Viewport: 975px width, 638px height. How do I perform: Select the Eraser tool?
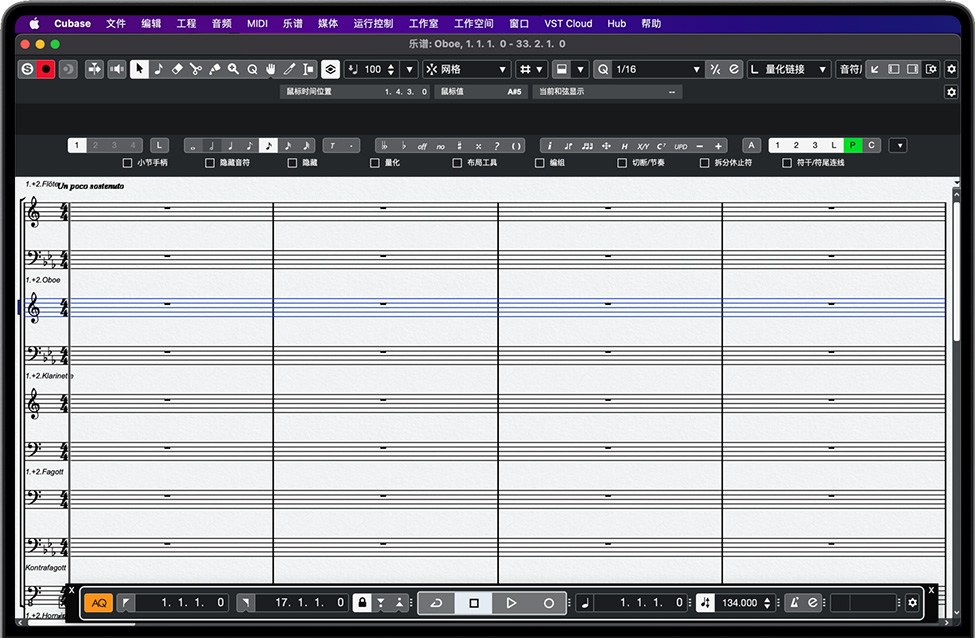coord(177,69)
